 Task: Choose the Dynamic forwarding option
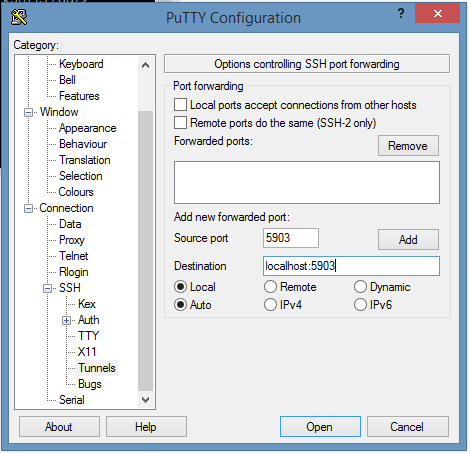click(x=360, y=287)
